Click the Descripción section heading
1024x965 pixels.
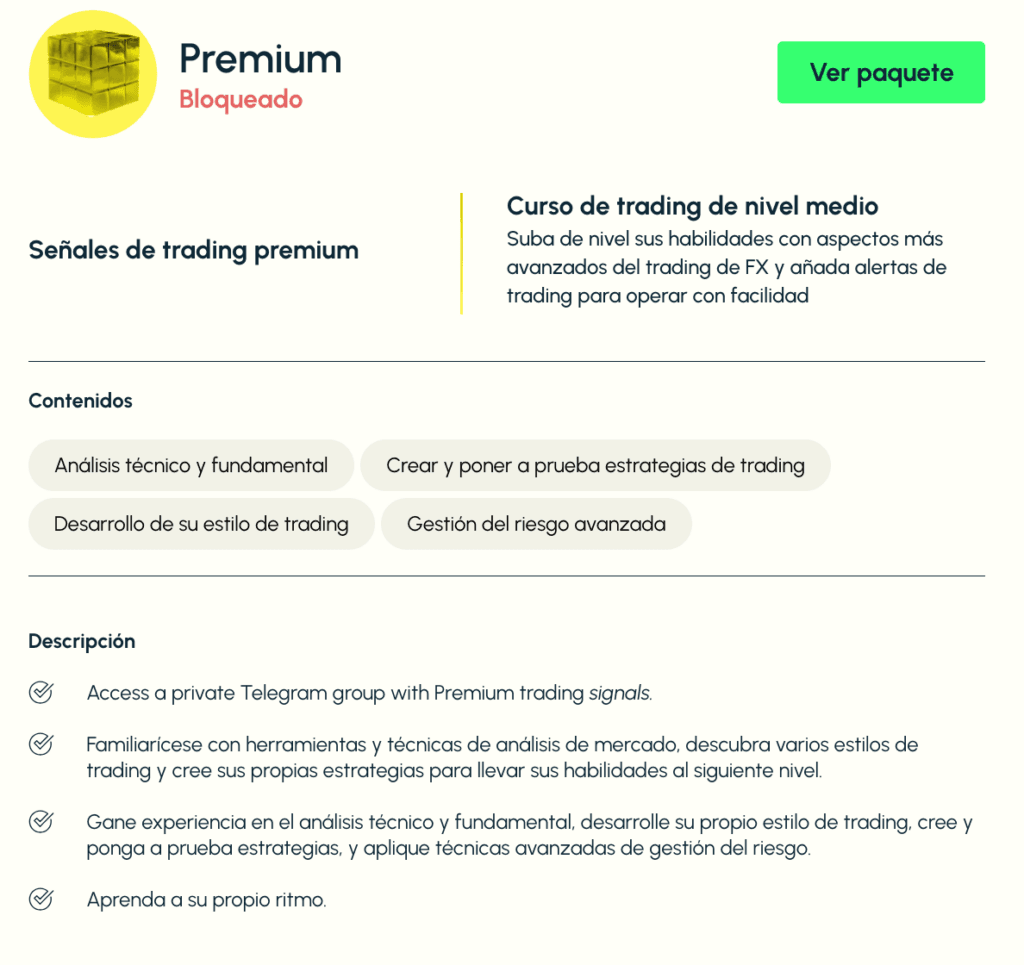(81, 641)
